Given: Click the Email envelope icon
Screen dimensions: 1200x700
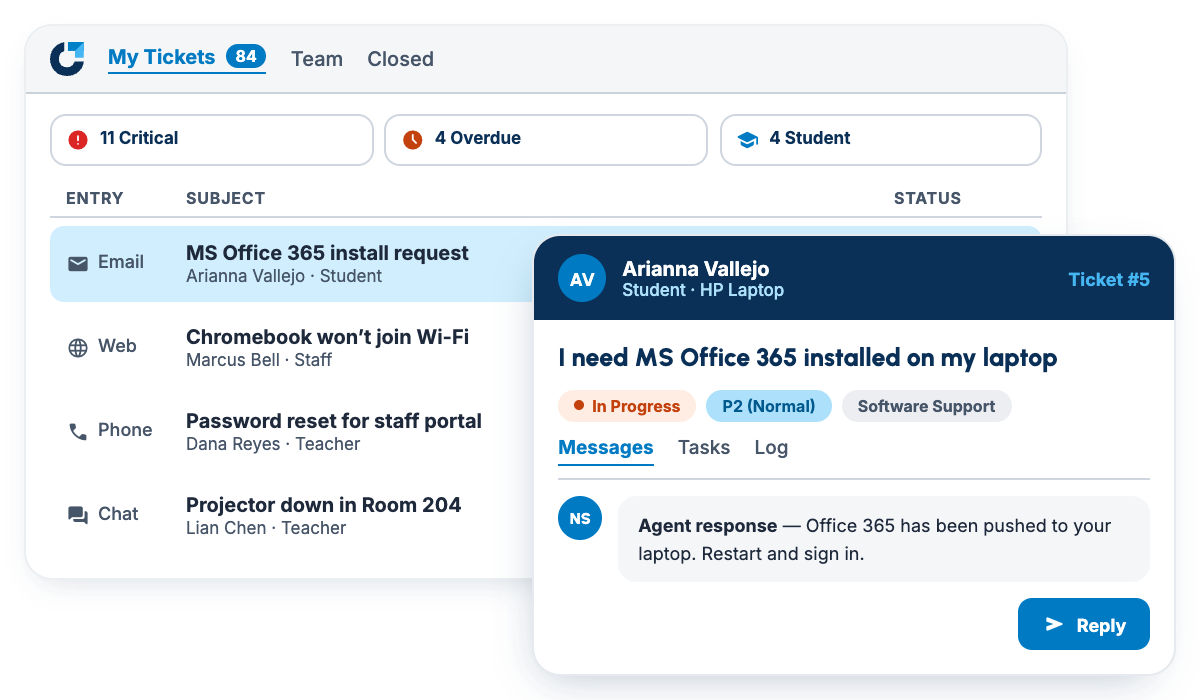Looking at the screenshot, I should (x=78, y=263).
